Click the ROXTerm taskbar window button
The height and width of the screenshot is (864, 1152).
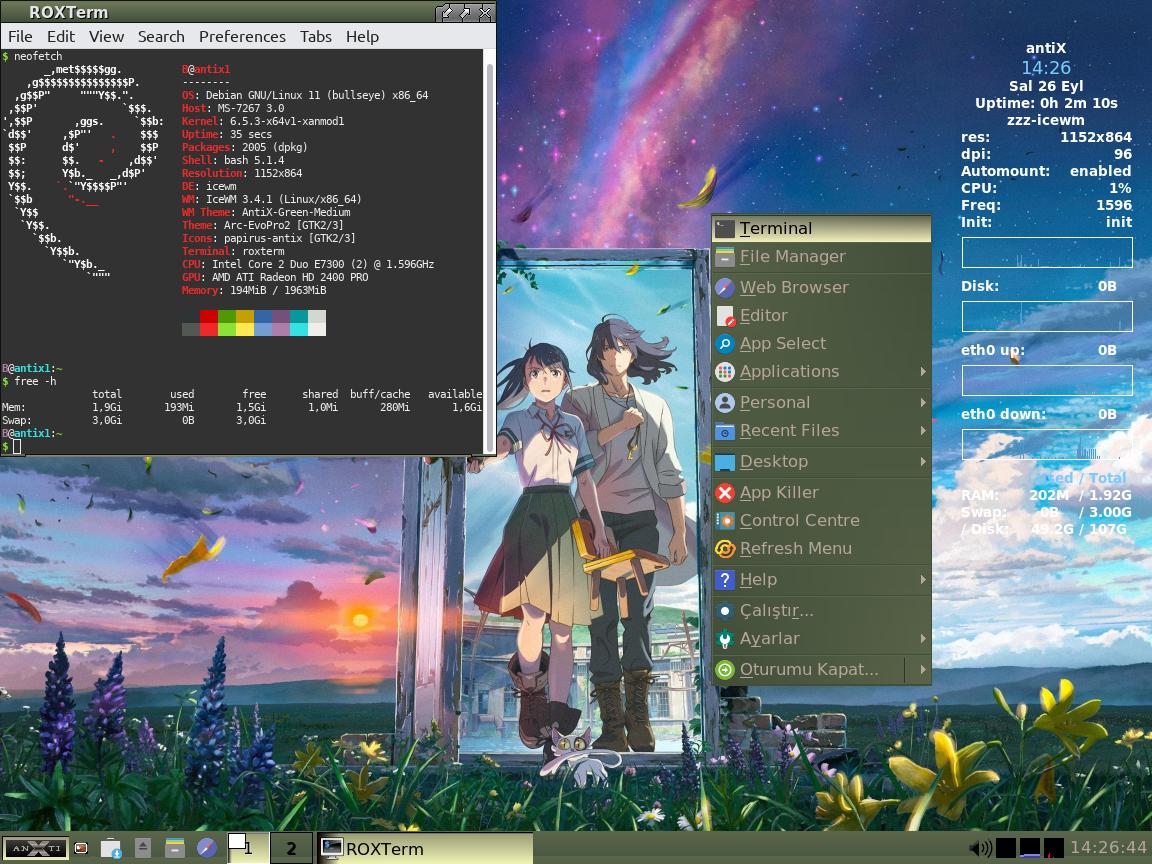coord(425,848)
